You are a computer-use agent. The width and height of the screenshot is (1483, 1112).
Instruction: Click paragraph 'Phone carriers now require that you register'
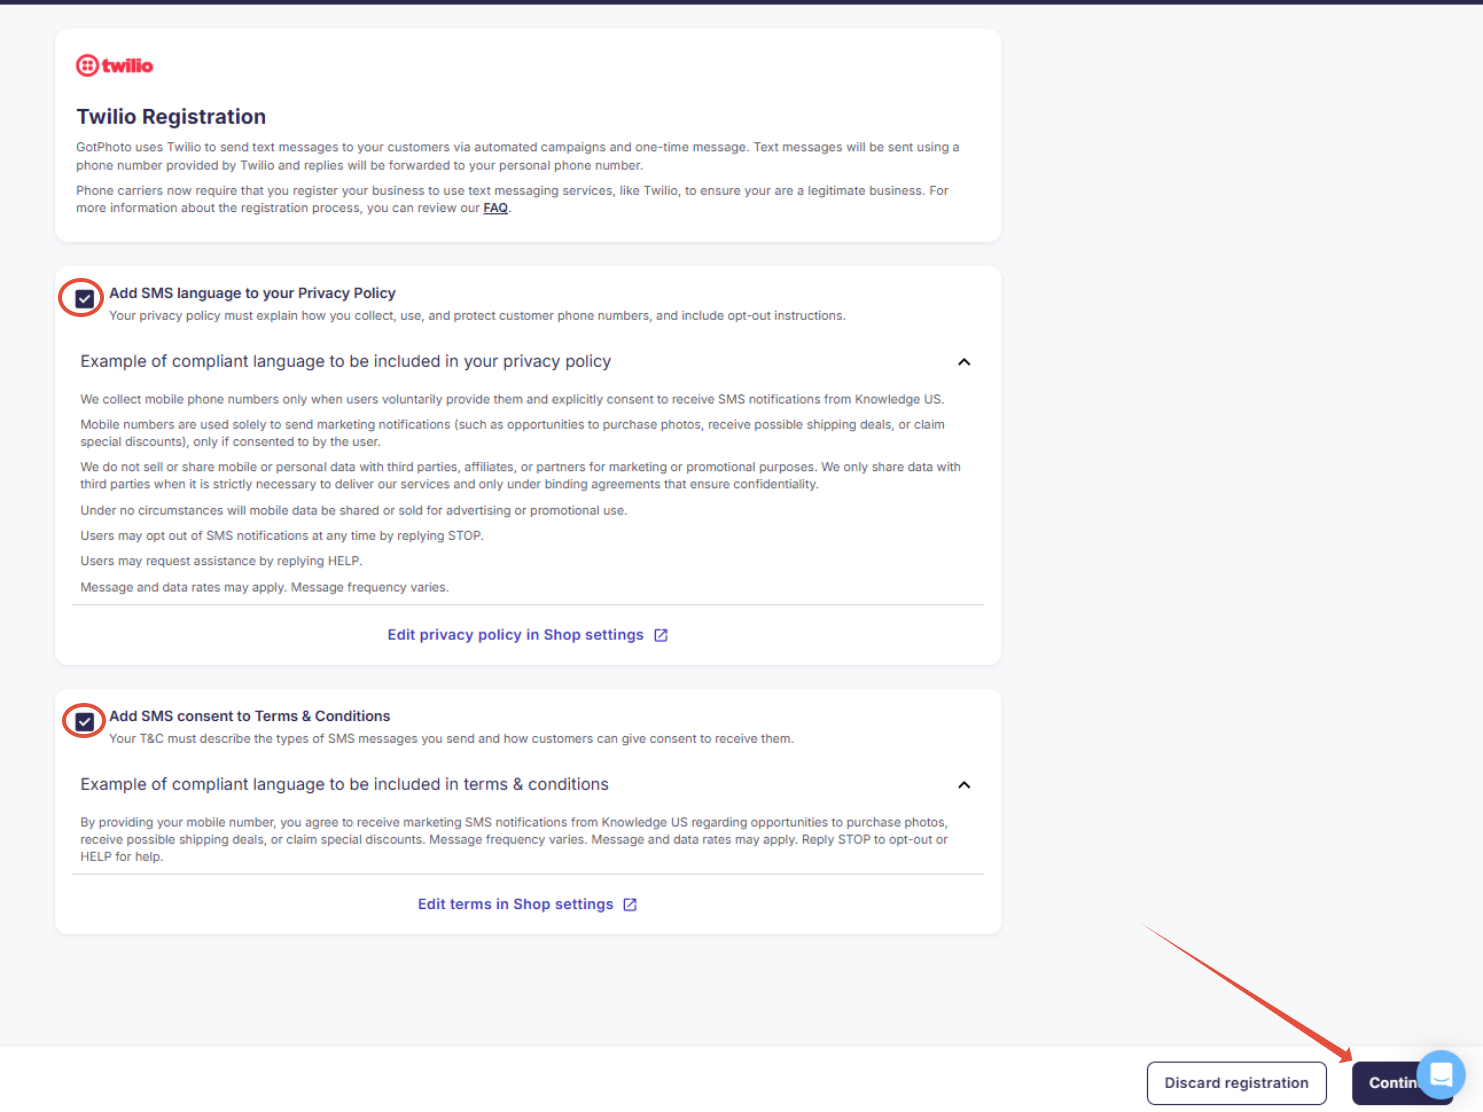pos(512,199)
